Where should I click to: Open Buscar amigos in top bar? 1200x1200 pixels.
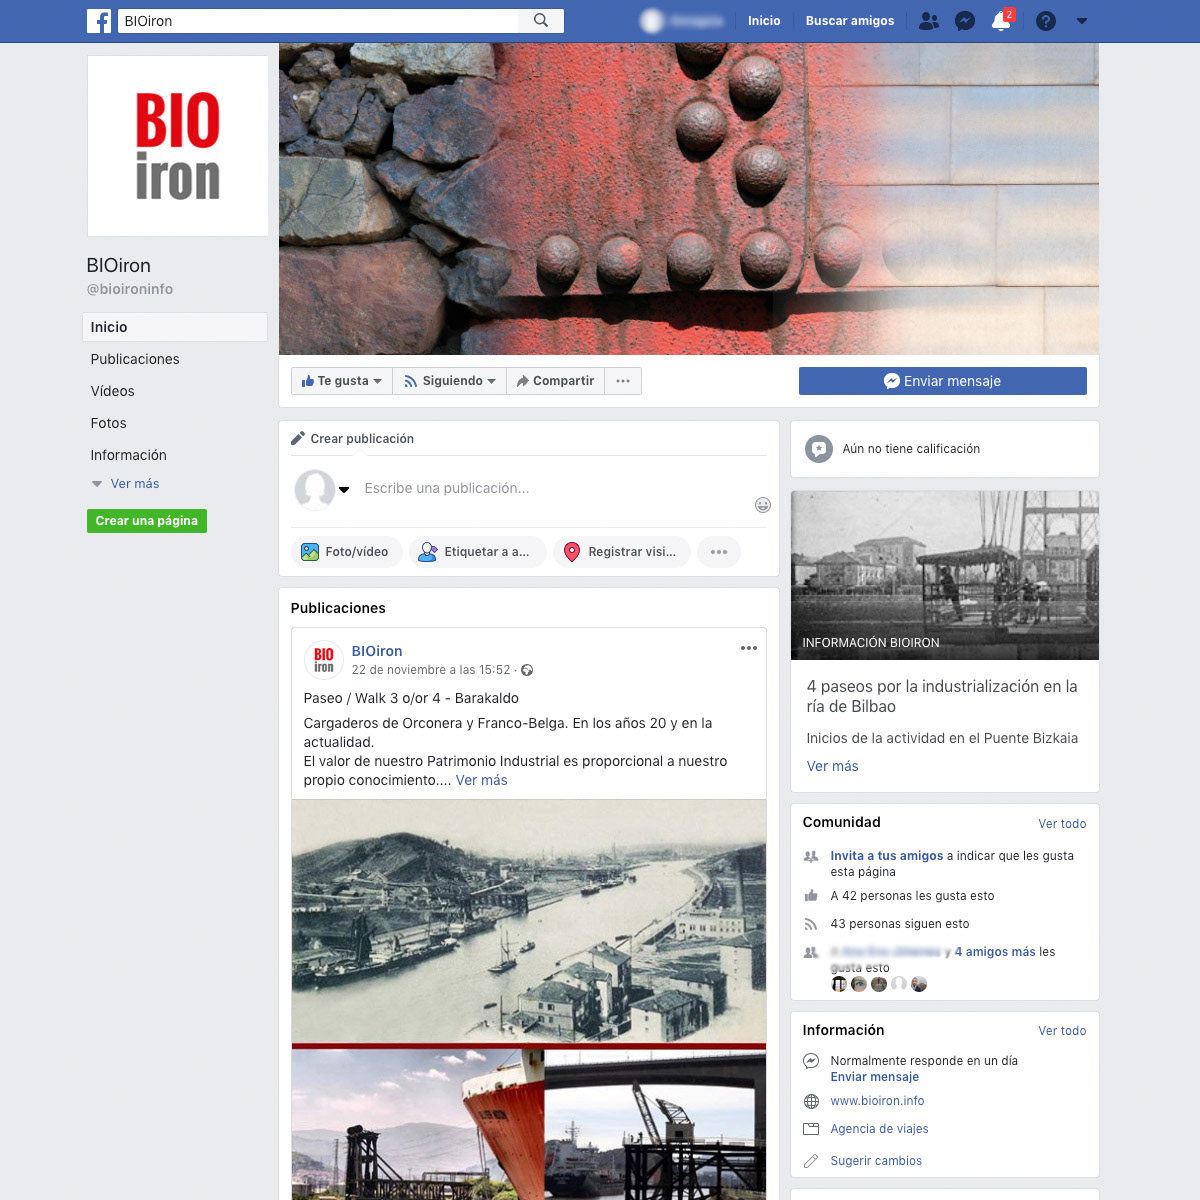(x=850, y=20)
